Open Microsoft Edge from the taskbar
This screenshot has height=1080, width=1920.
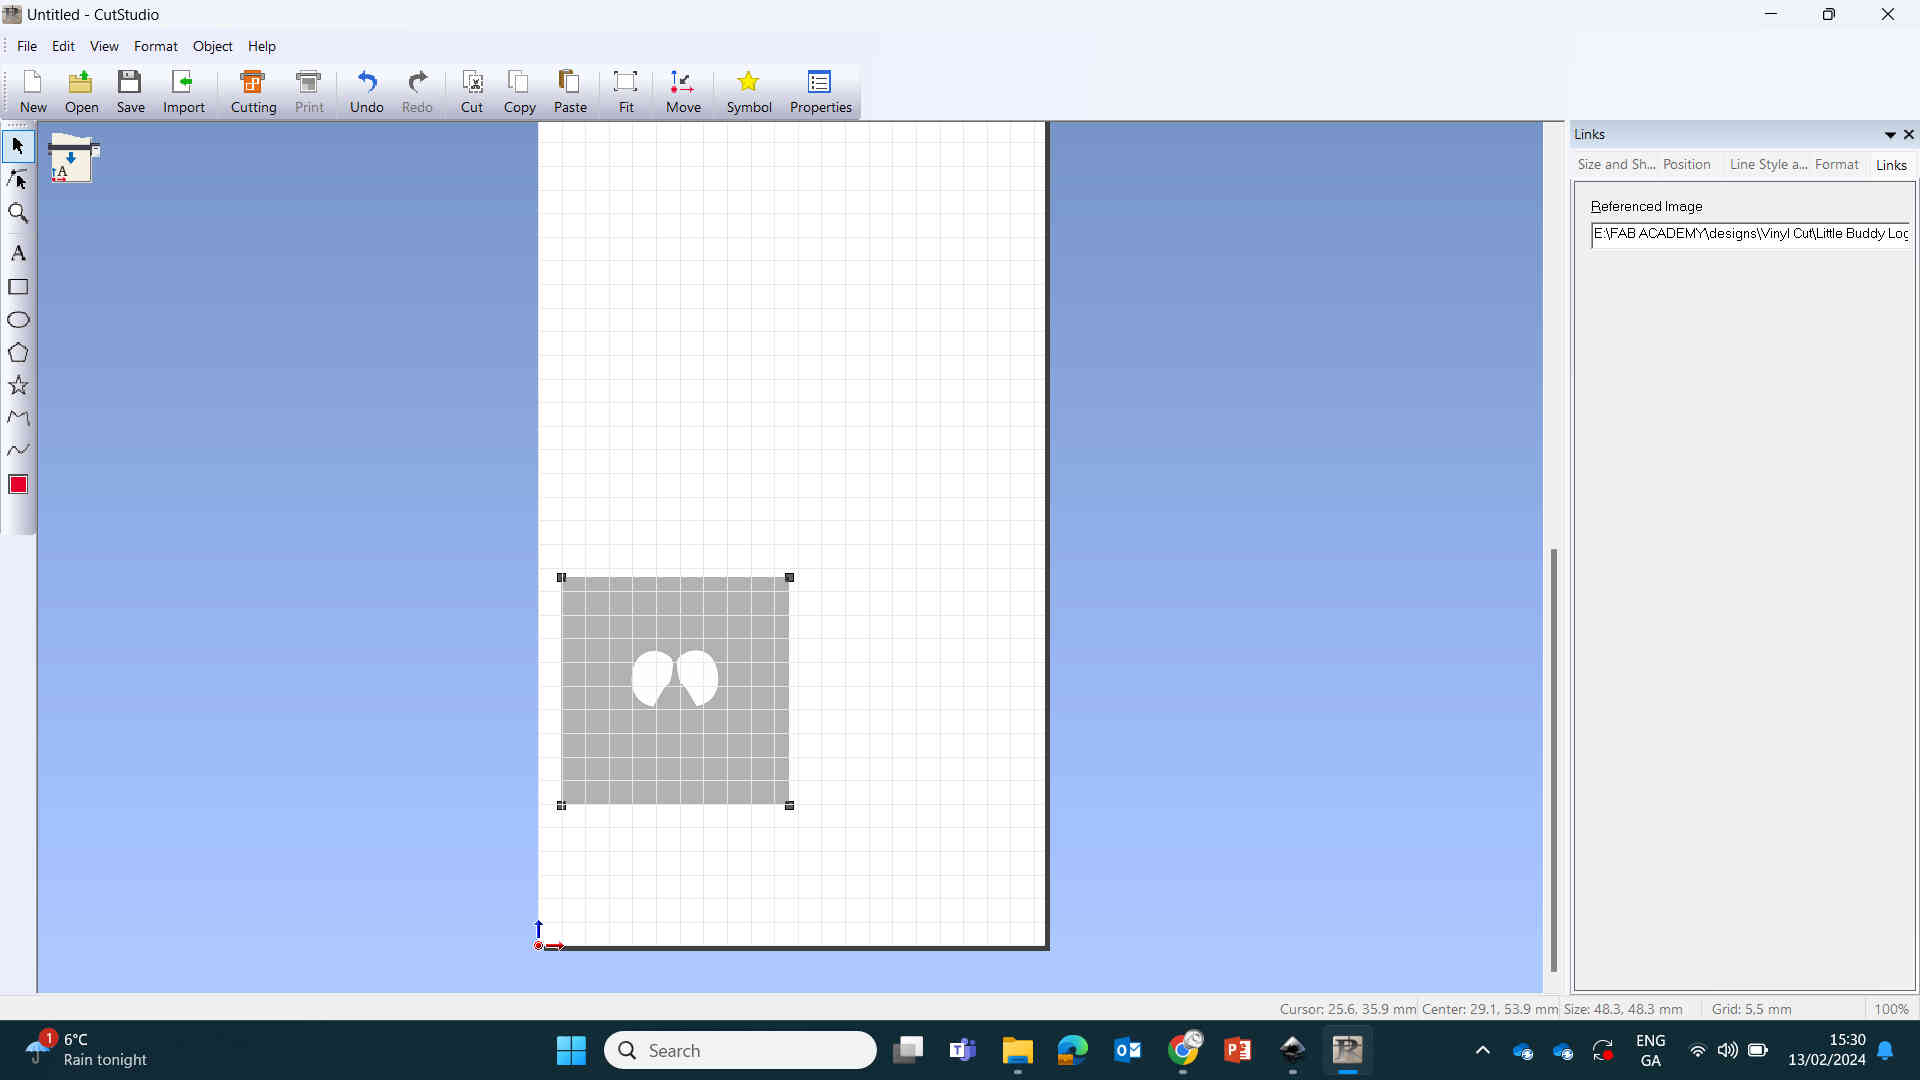(1072, 1050)
